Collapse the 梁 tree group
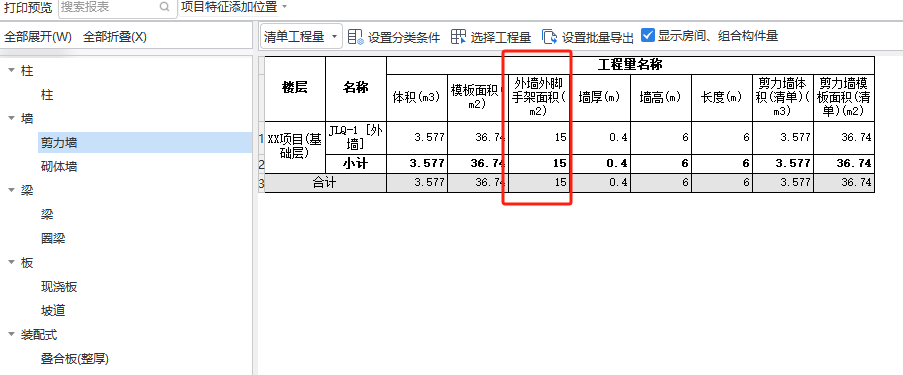This screenshot has height=375, width=903. coord(12,191)
